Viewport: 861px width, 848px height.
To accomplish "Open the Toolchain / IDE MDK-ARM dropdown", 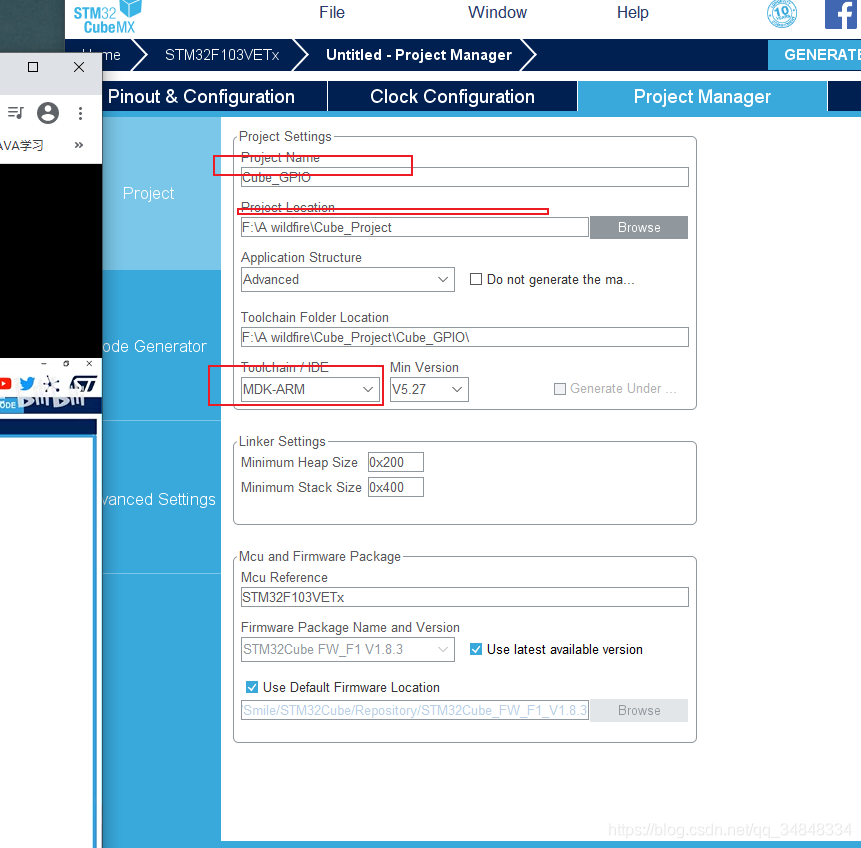I will tap(310, 389).
